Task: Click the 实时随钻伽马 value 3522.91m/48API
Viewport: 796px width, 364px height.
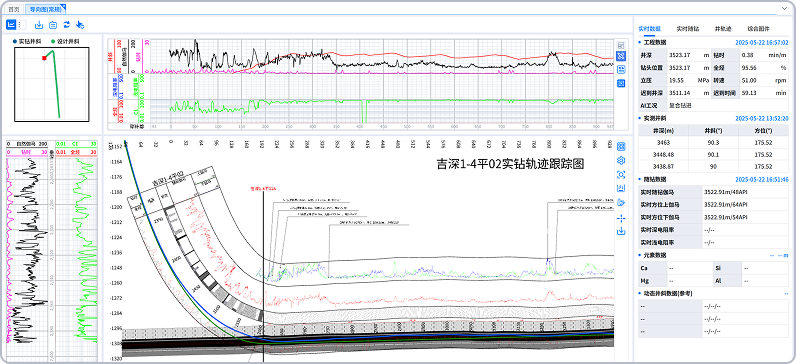Action: pos(727,192)
